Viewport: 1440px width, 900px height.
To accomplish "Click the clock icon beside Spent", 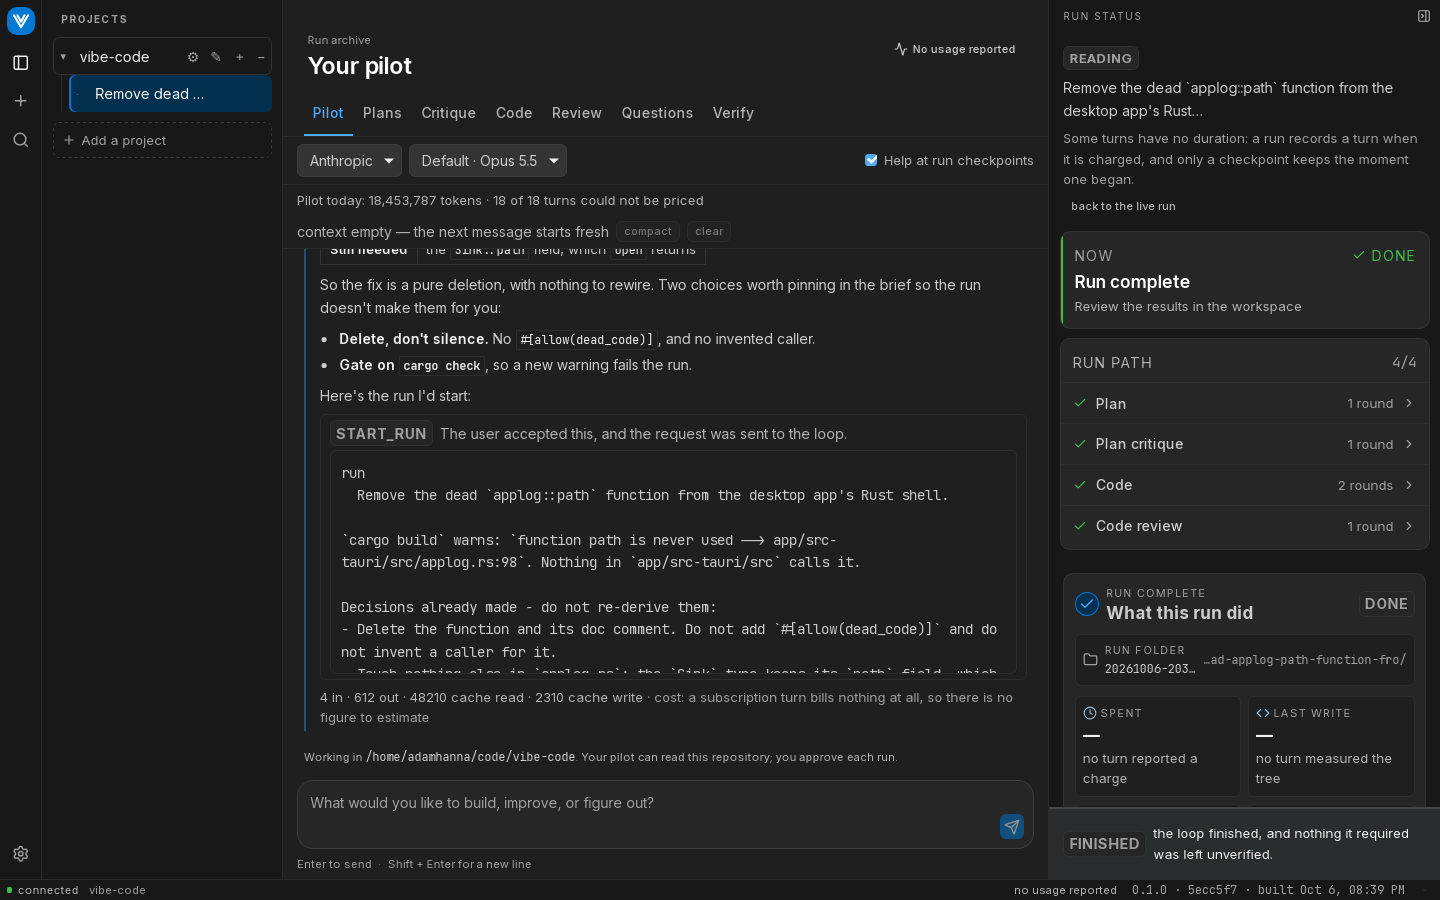I will (x=1090, y=713).
